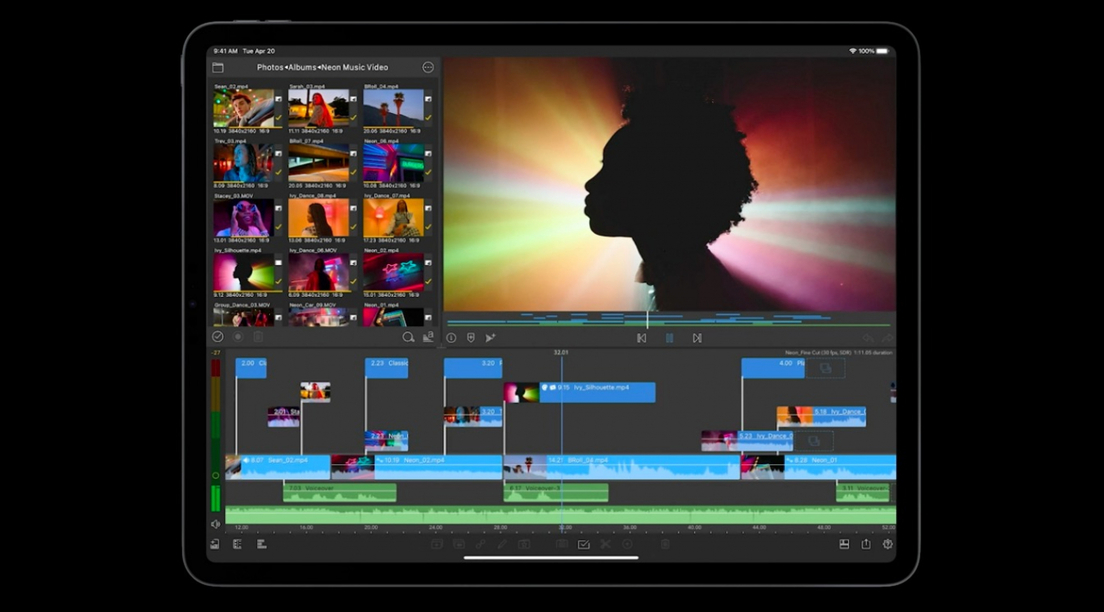Pause playback in the preview

669,338
